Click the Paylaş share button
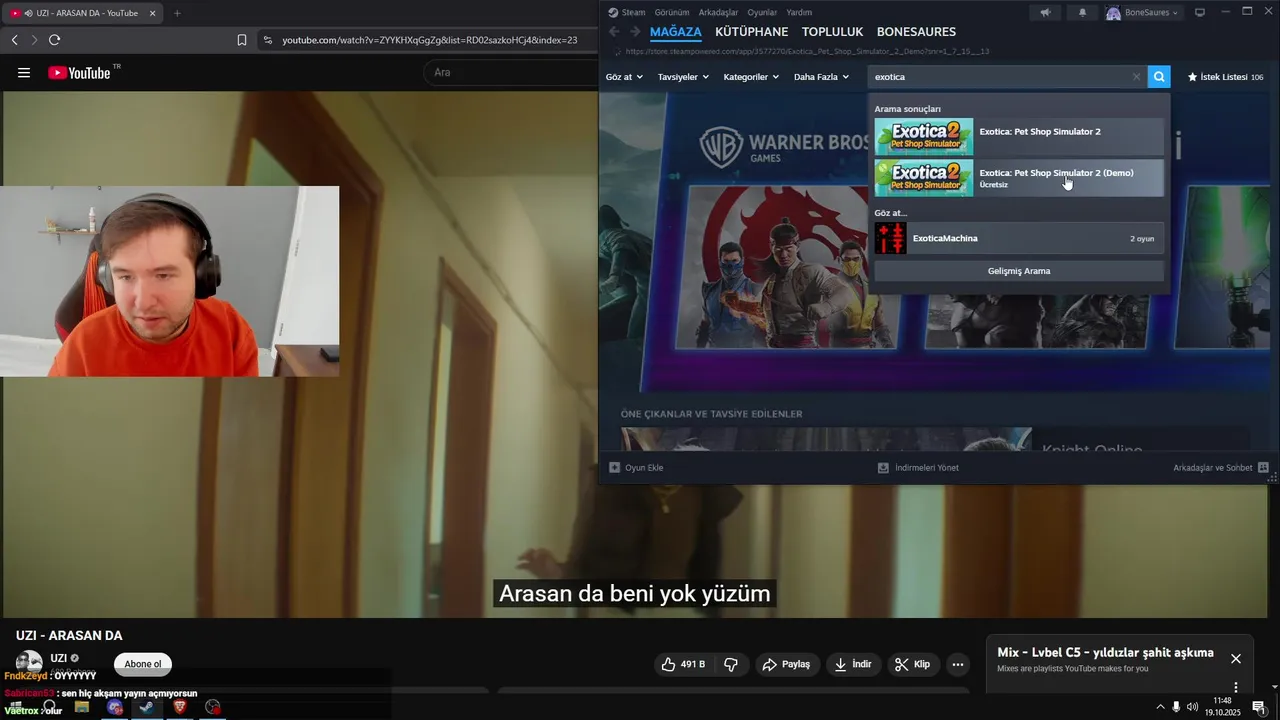This screenshot has height=720, width=1280. point(786,664)
